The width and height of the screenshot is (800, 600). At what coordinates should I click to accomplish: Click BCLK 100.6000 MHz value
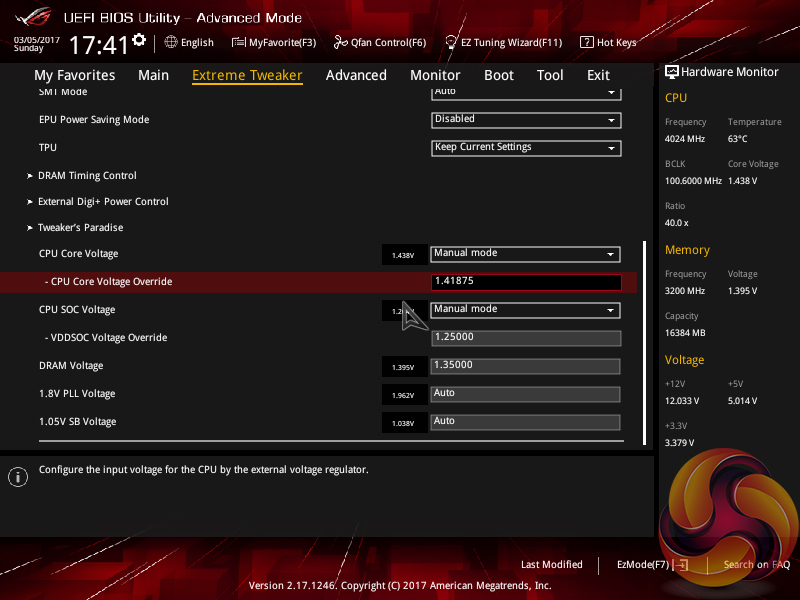[693, 181]
